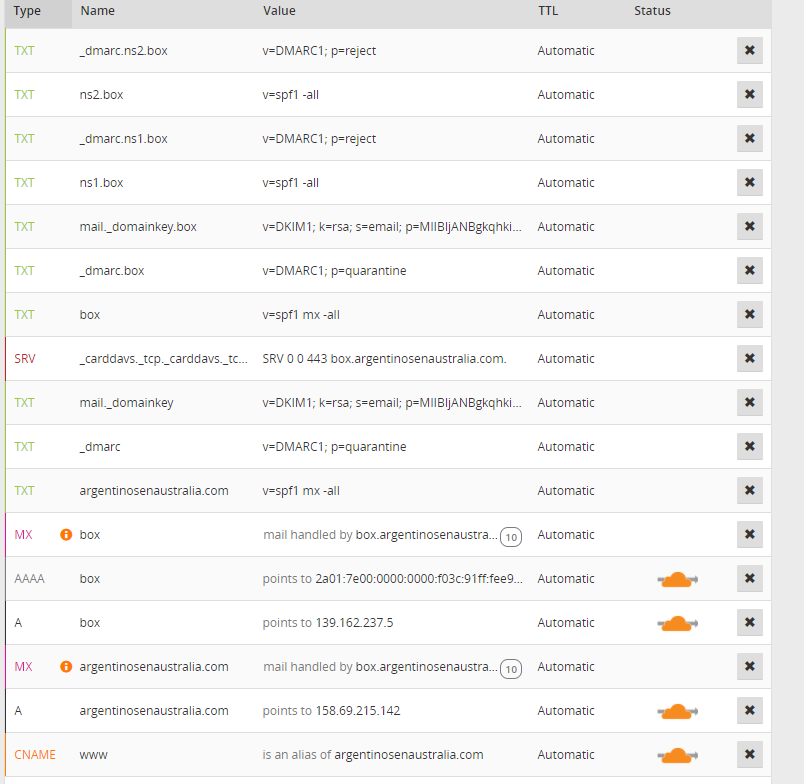804x784 pixels.
Task: Open TTL Automatic dropdown for ns1.box
Action: [x=566, y=183]
